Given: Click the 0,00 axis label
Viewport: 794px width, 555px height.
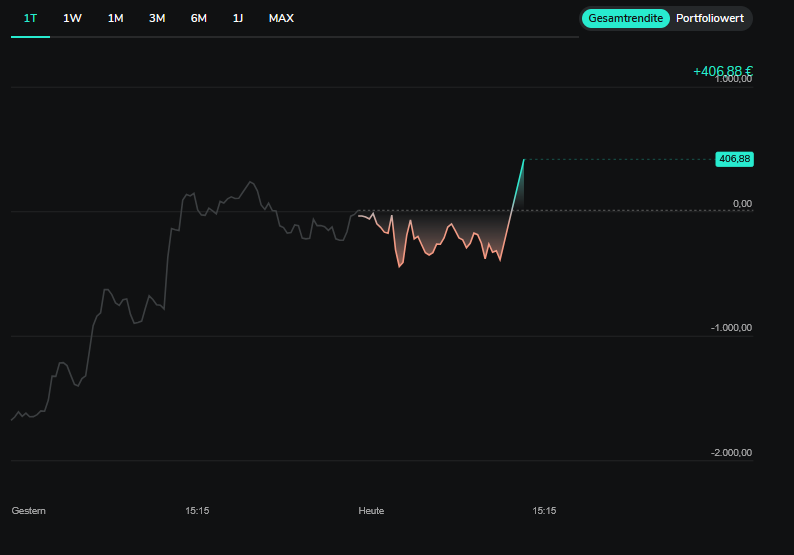Looking at the screenshot, I should tap(742, 204).
